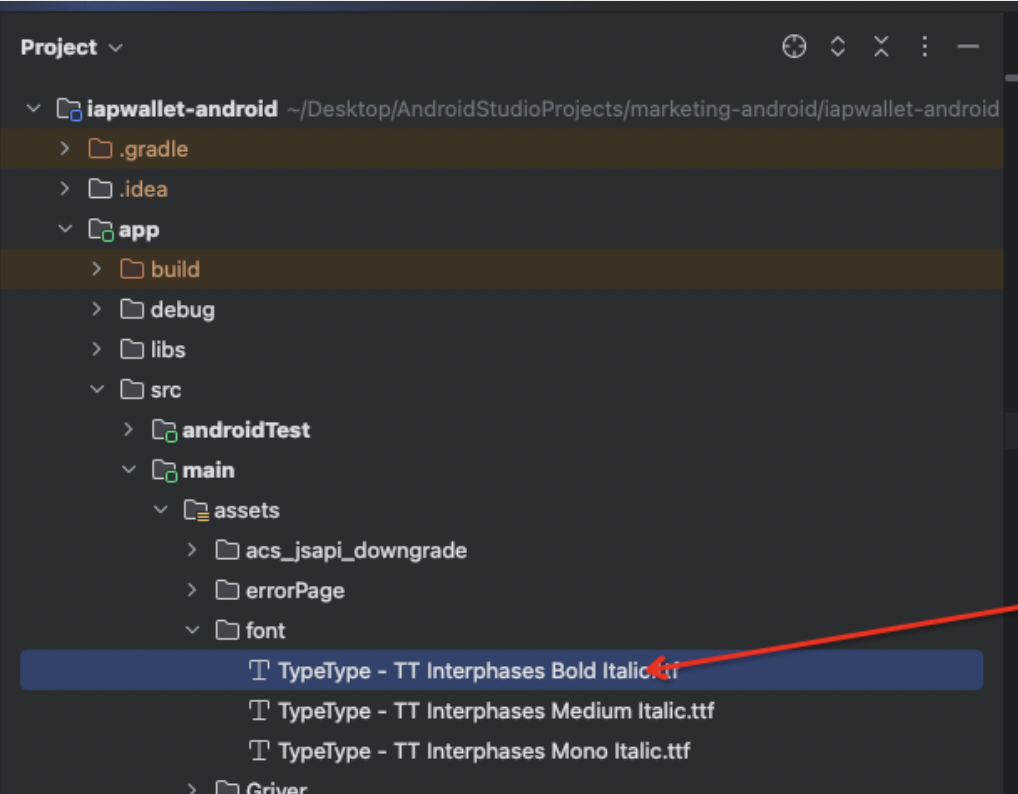Hide the Project tool window with minus icon
1018x794 pixels.
967,47
